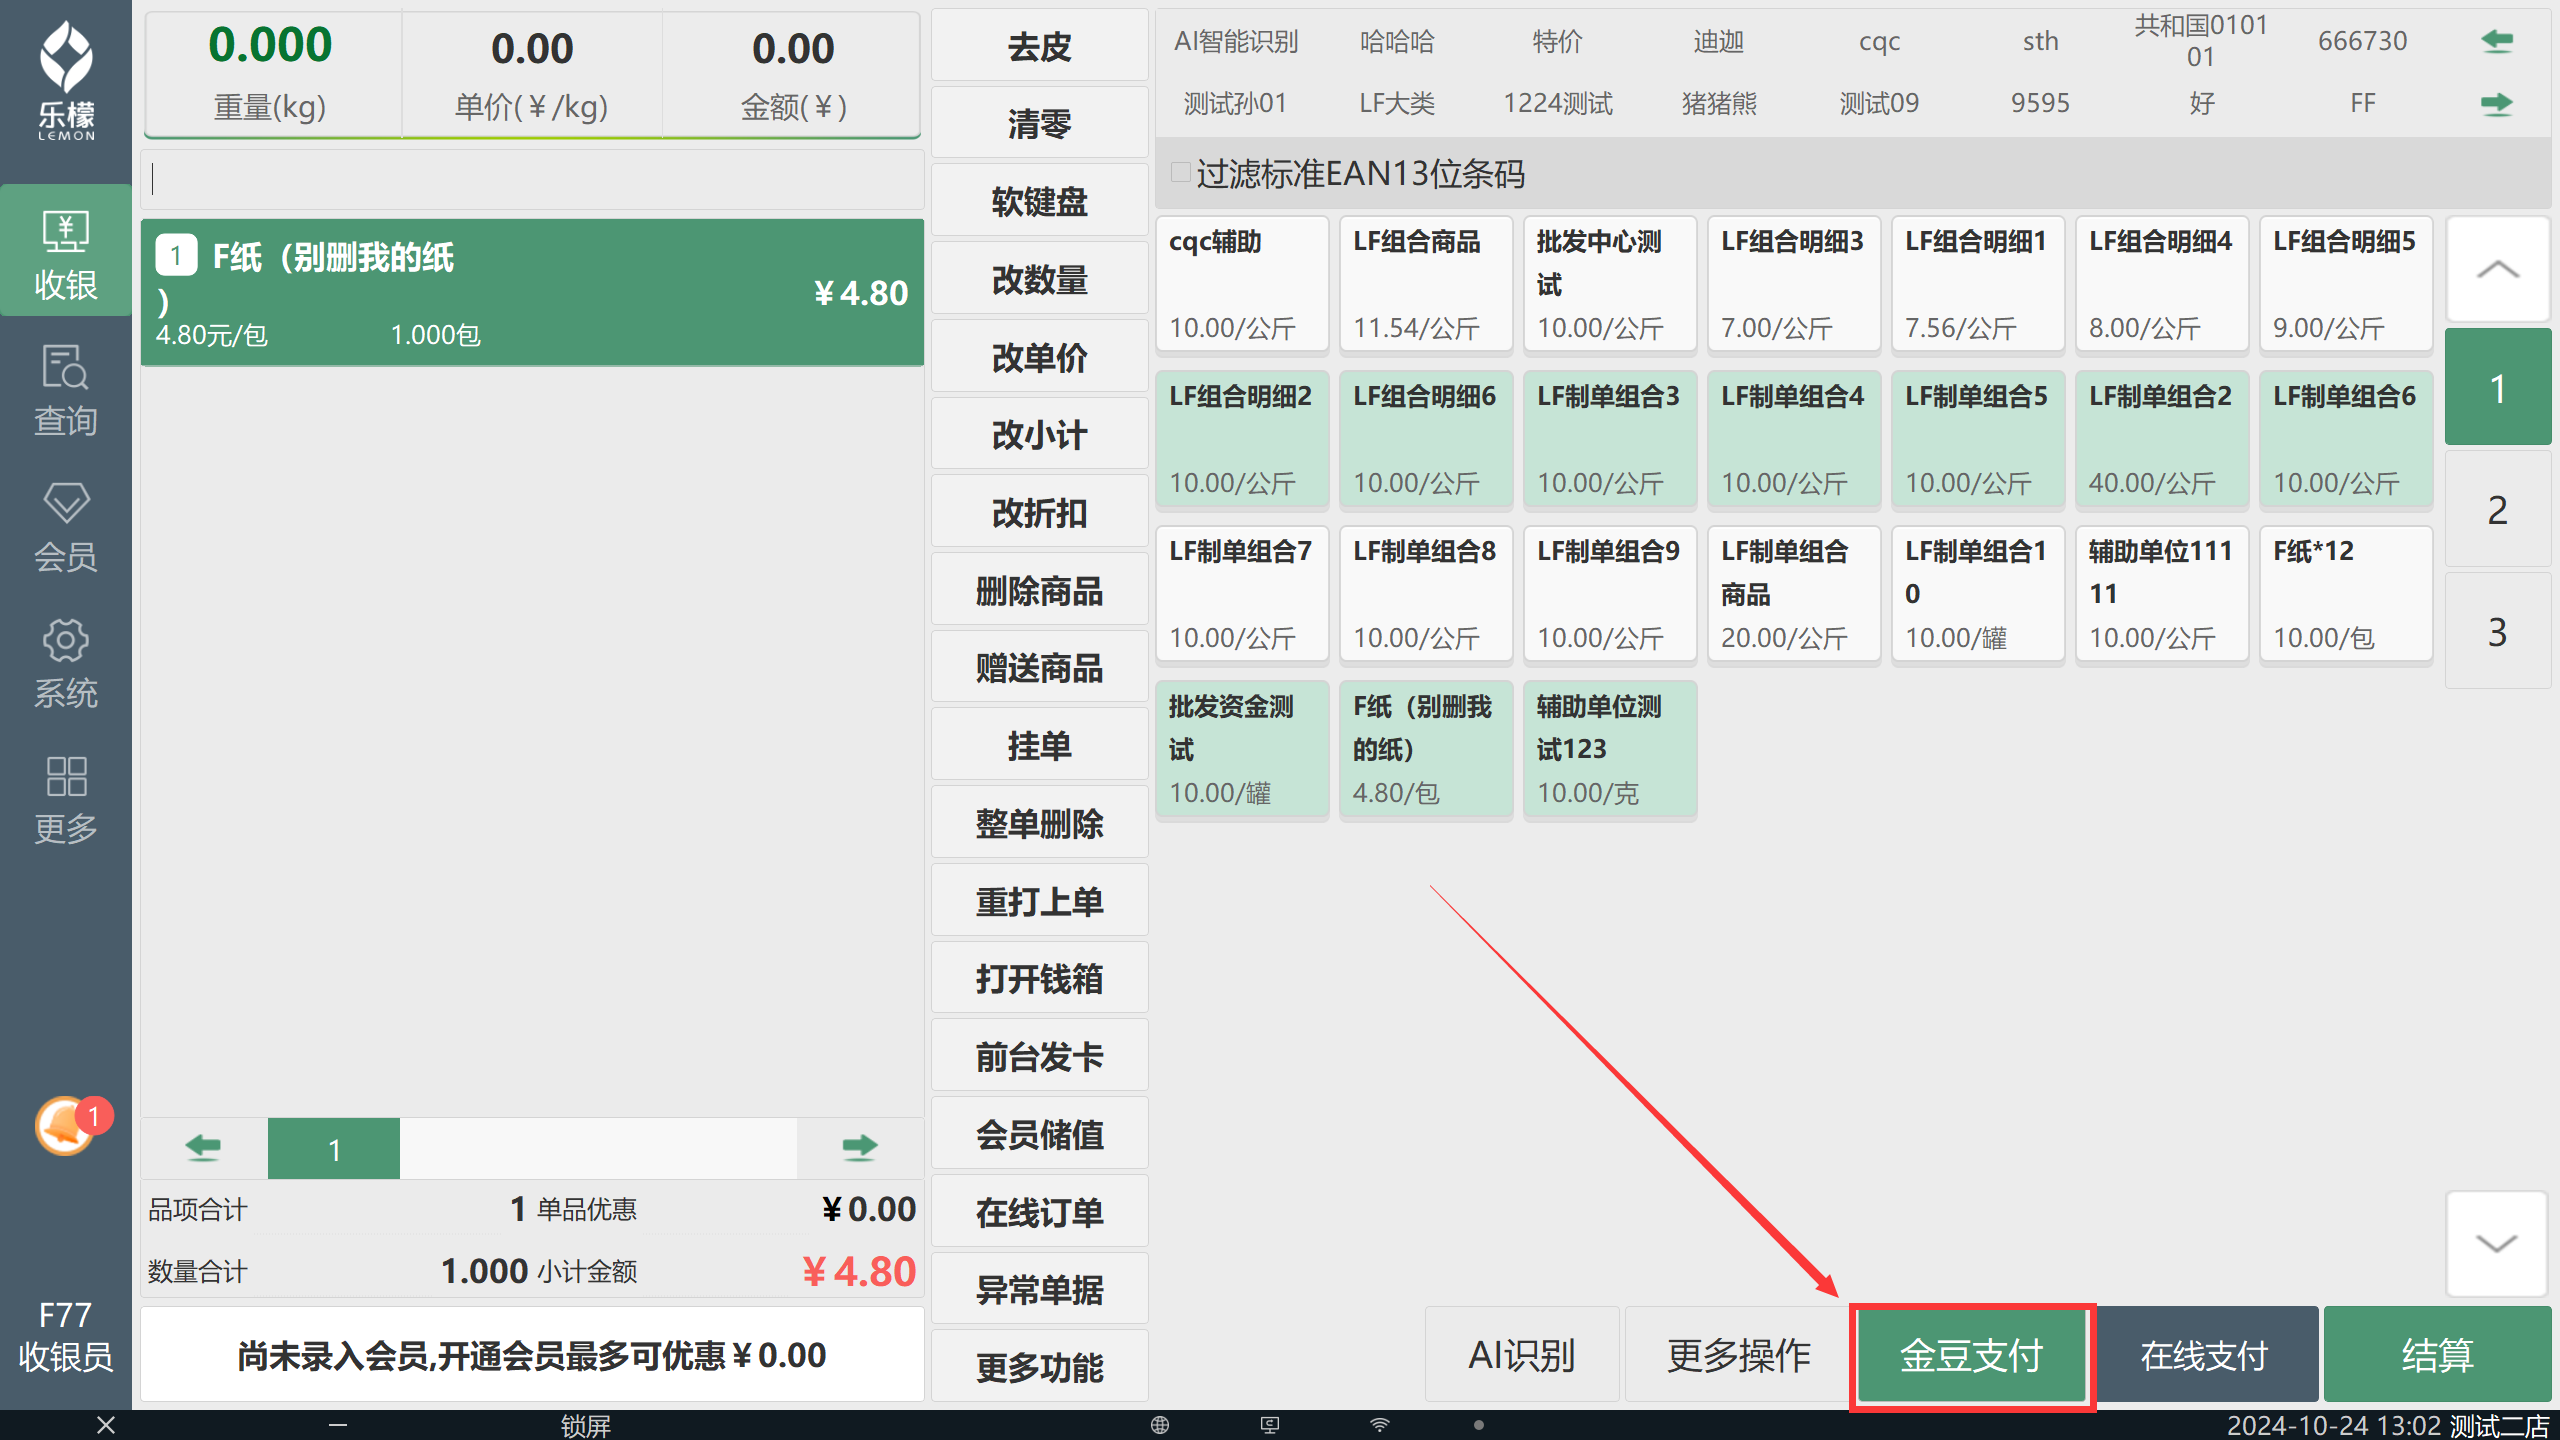Click 删除商品 delete item
The height and width of the screenshot is (1440, 2560).
(x=1040, y=590)
